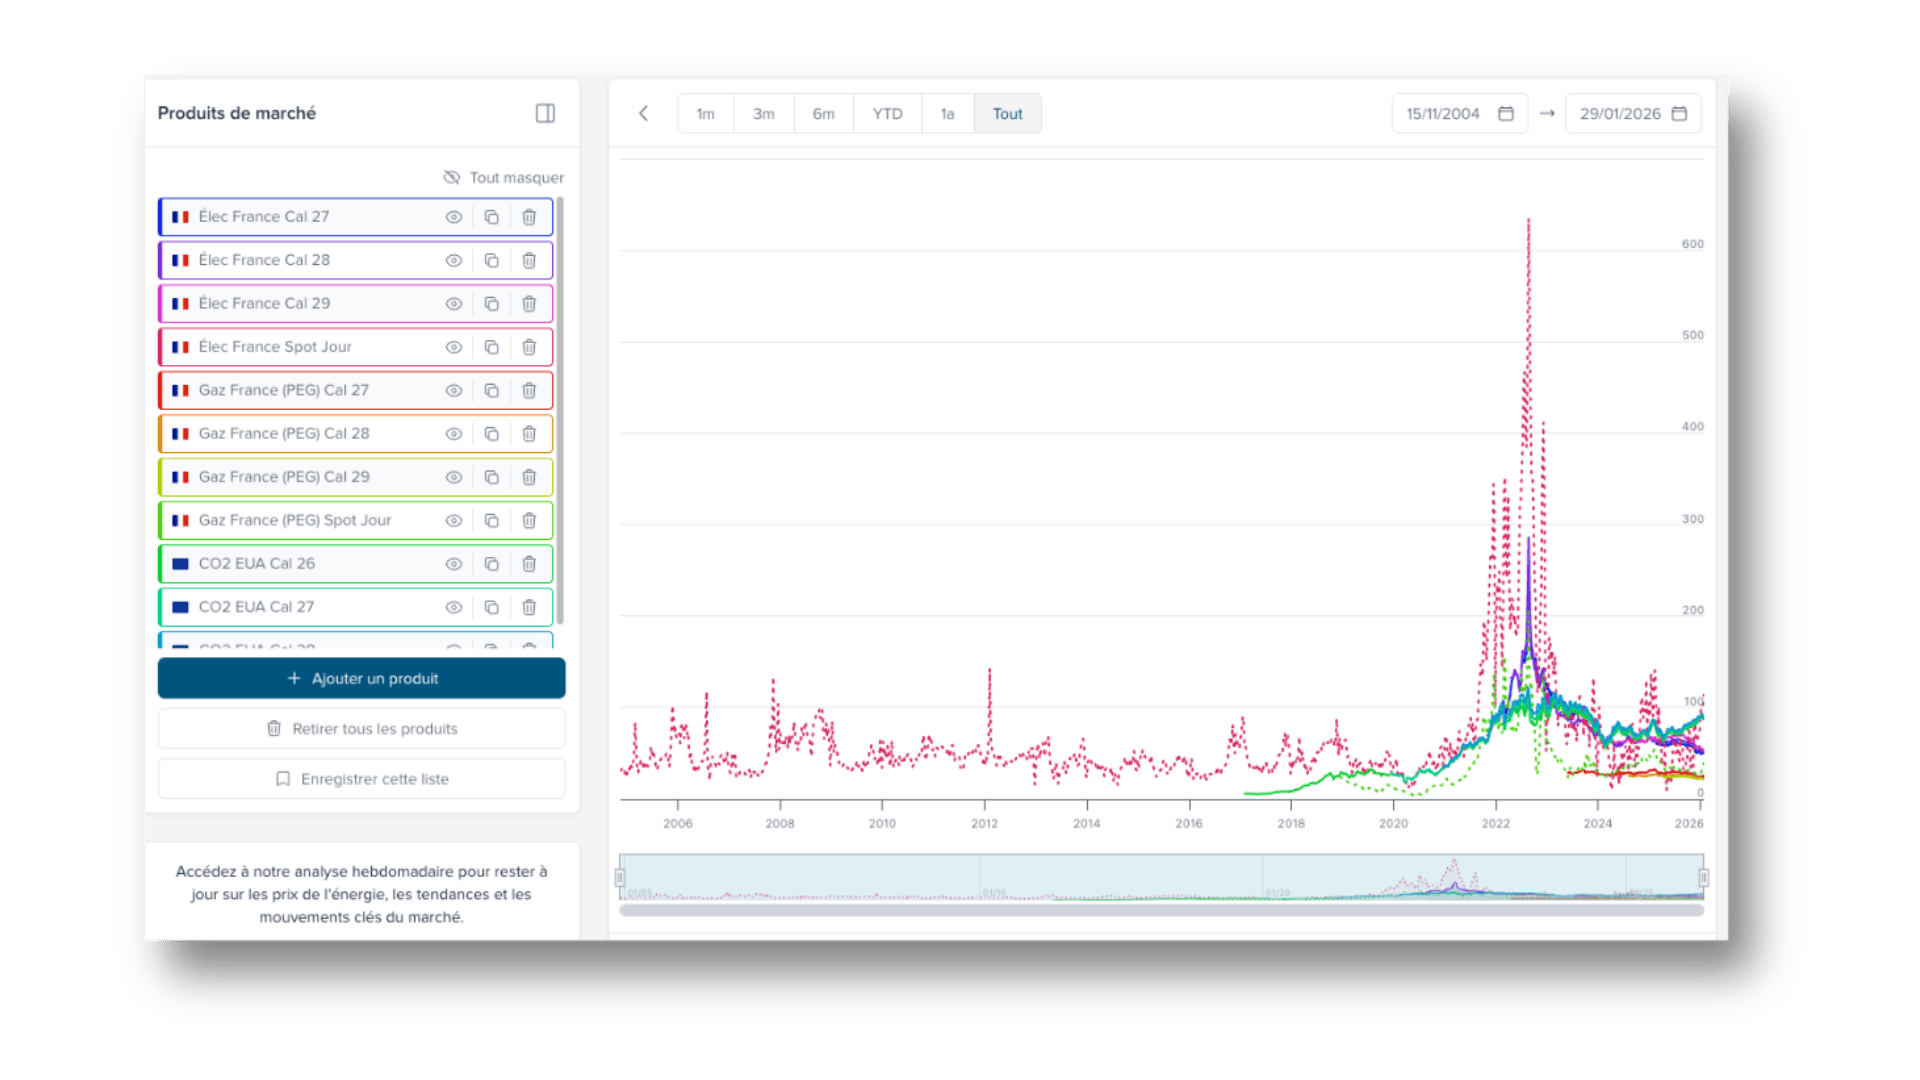1920x1080 pixels.
Task: Hide Élec France Cal 29 series
Action: (x=453, y=304)
